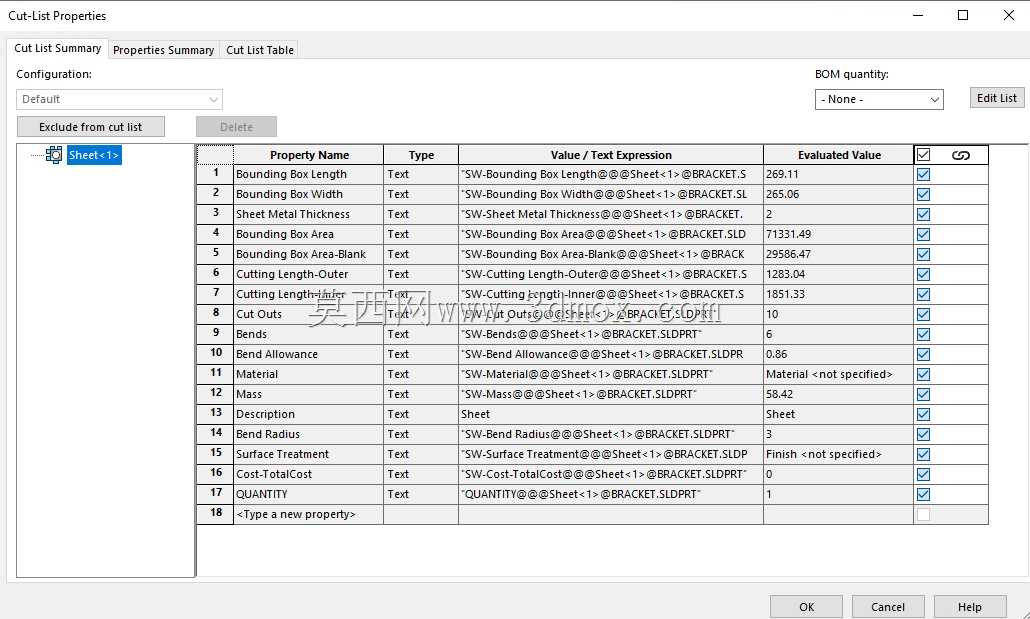Switch to the Cut List Summary tab
The width and height of the screenshot is (1030, 619).
point(57,48)
